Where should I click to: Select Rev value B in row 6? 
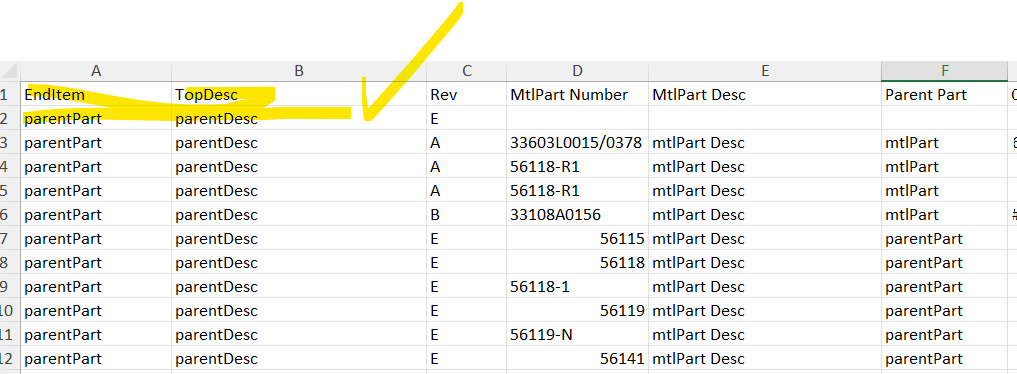[x=466, y=215]
